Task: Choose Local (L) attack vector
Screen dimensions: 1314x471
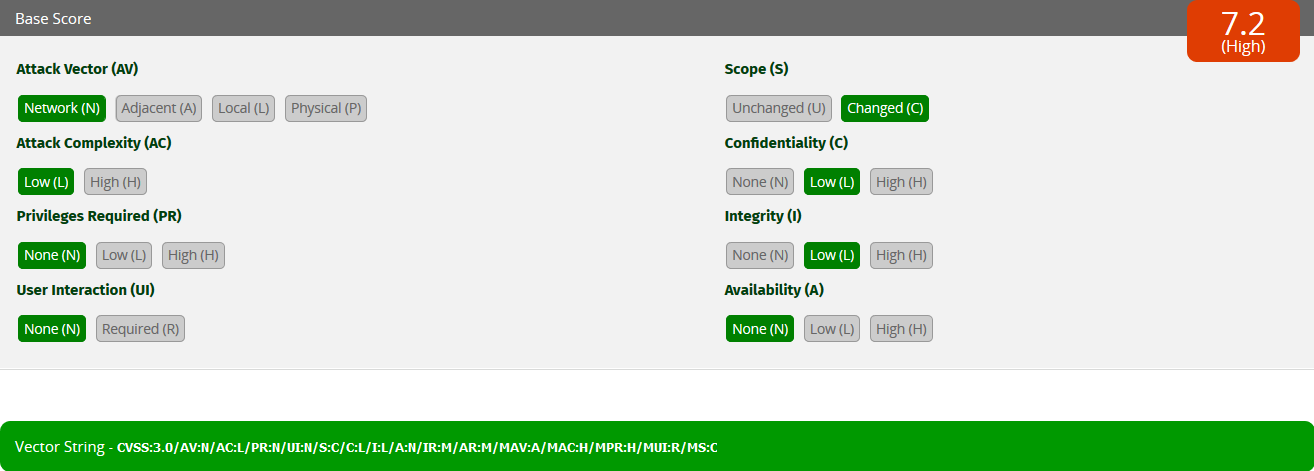Action: [244, 108]
